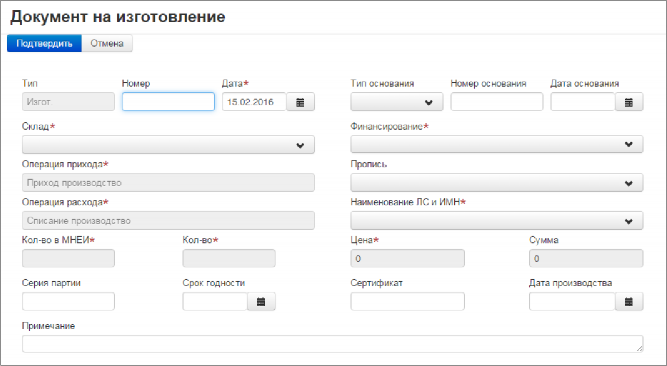Click the Номер основания input field

[497, 102]
